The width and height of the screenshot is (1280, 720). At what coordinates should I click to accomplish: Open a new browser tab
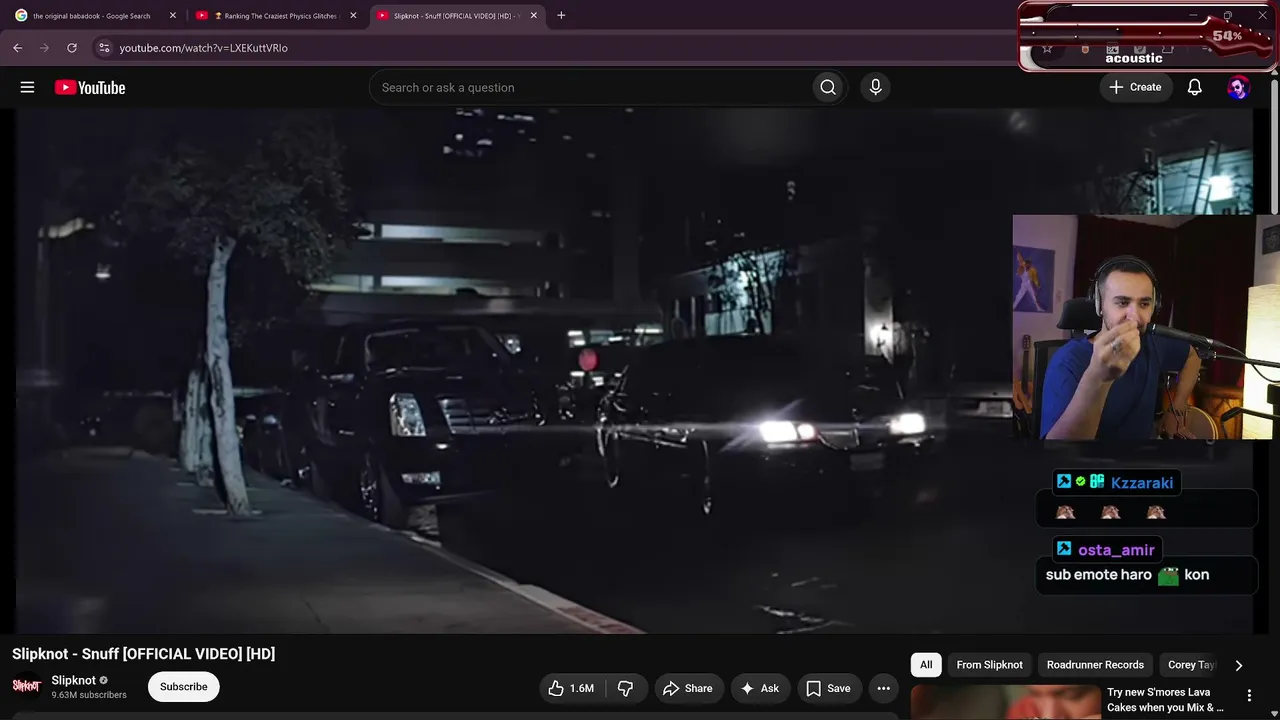coord(561,15)
